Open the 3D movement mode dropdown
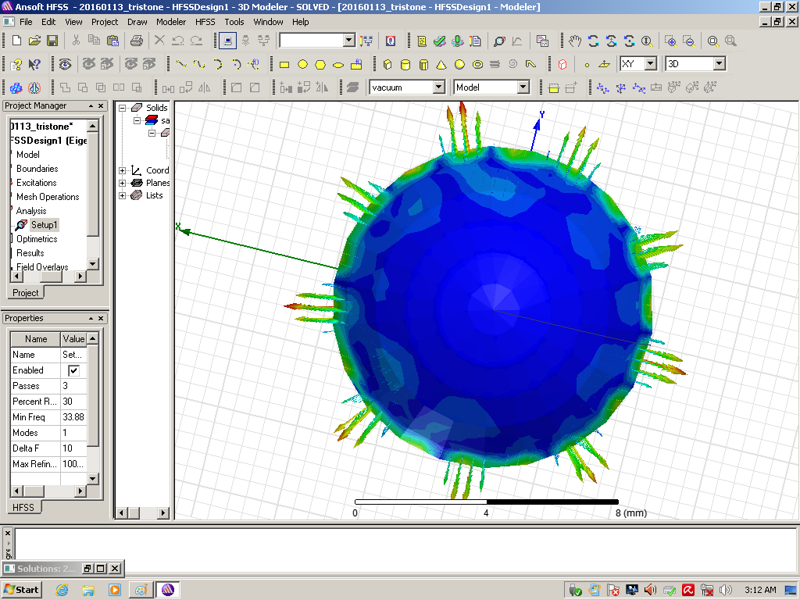 point(719,64)
